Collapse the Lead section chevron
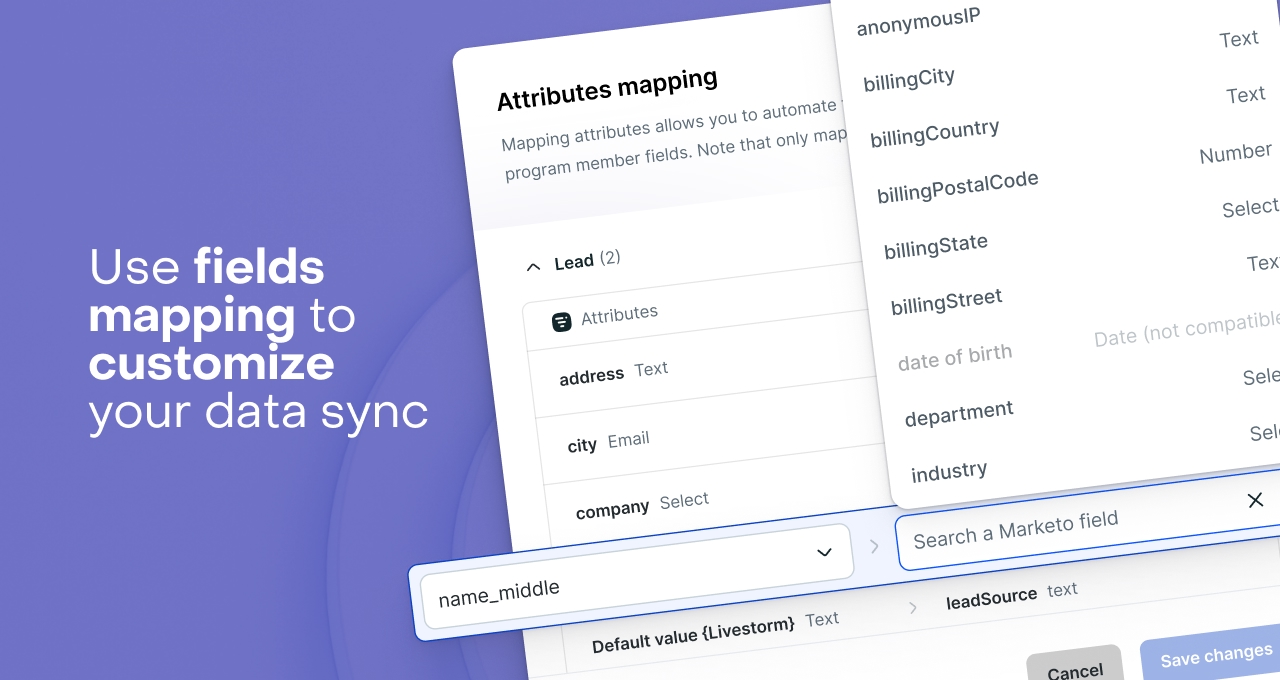 pos(533,267)
